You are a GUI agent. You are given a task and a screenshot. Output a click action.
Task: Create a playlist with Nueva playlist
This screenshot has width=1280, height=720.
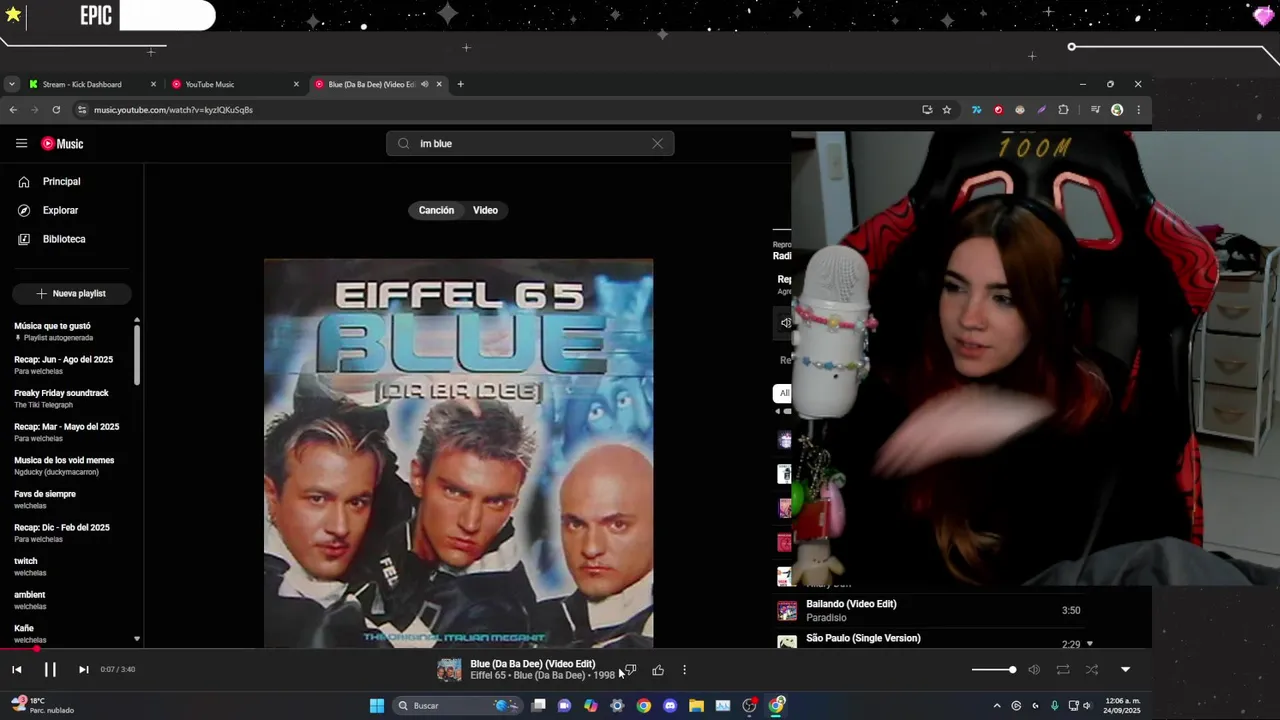71,294
